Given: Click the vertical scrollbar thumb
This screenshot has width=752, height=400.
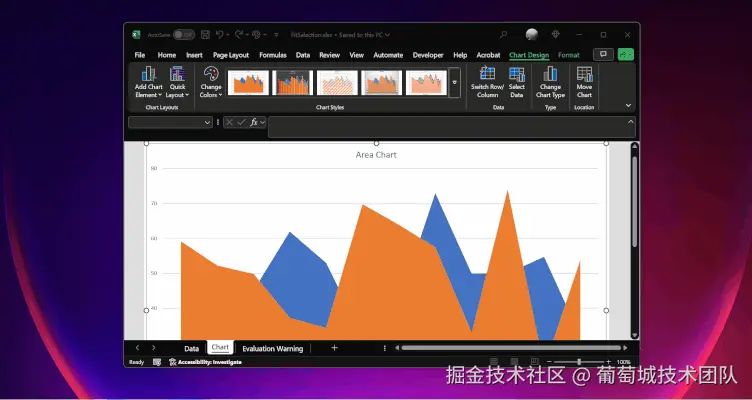Looking at the screenshot, I should (634, 201).
